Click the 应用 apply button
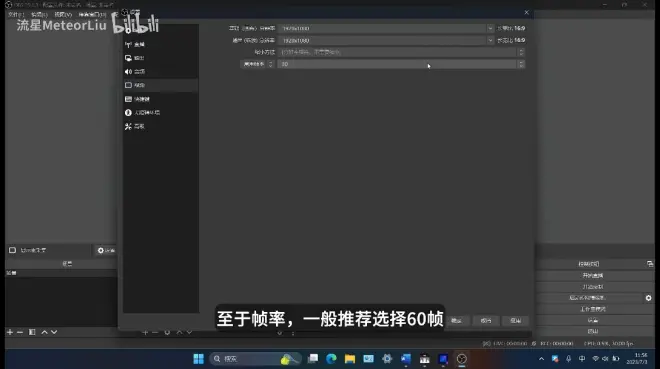Screen dimensions: 660x369 (x=516, y=321)
